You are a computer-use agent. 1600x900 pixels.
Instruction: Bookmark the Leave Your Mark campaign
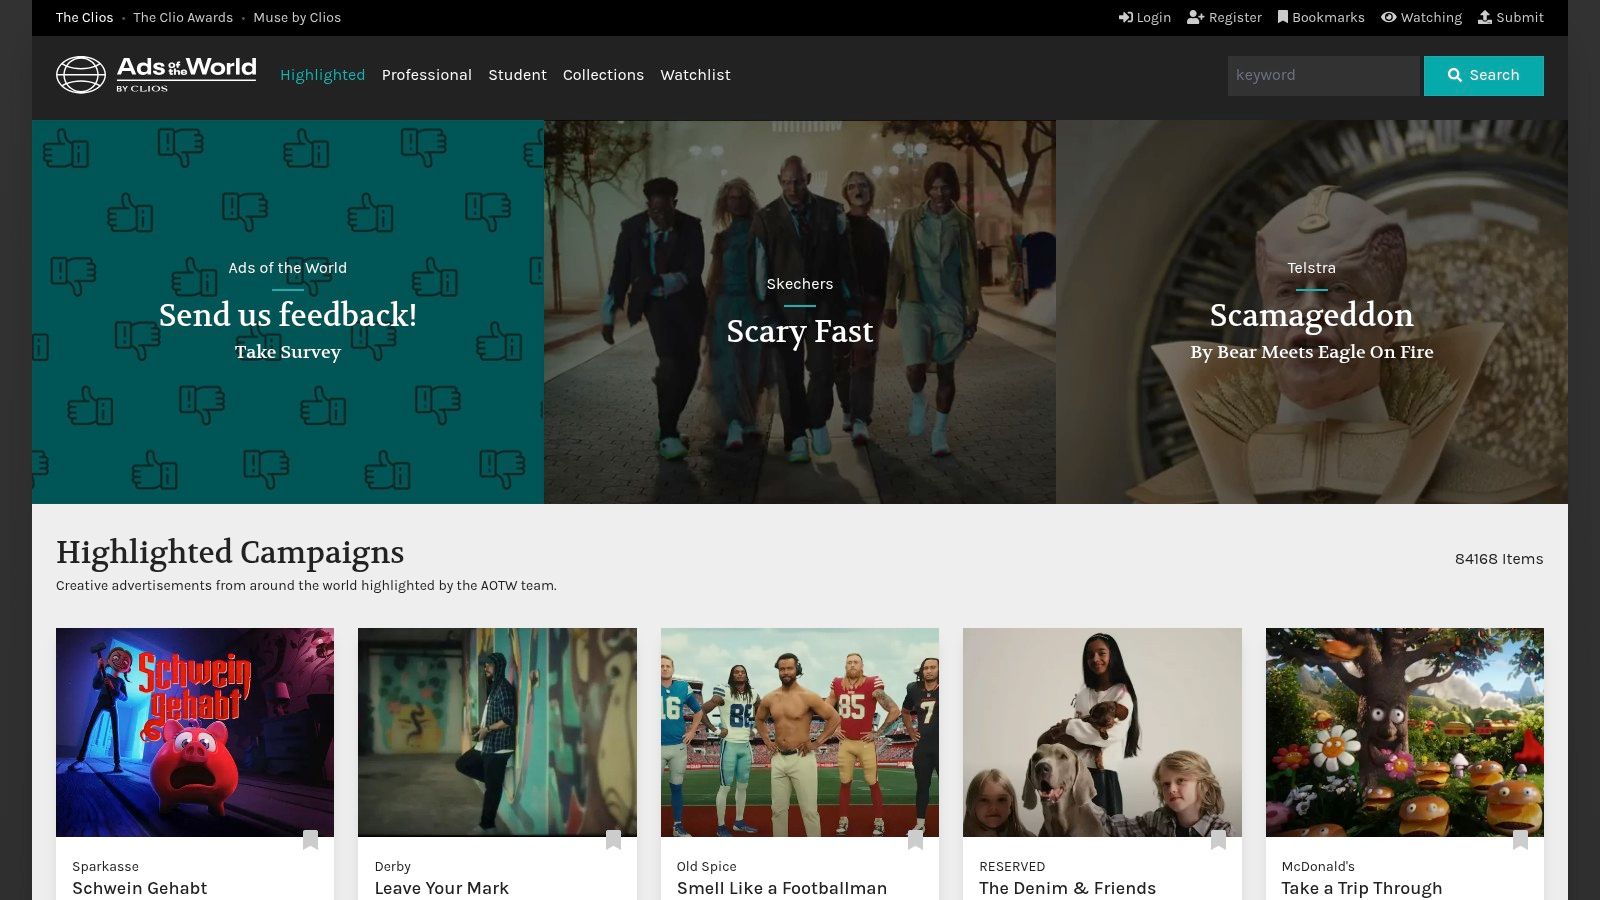pyautogui.click(x=613, y=840)
